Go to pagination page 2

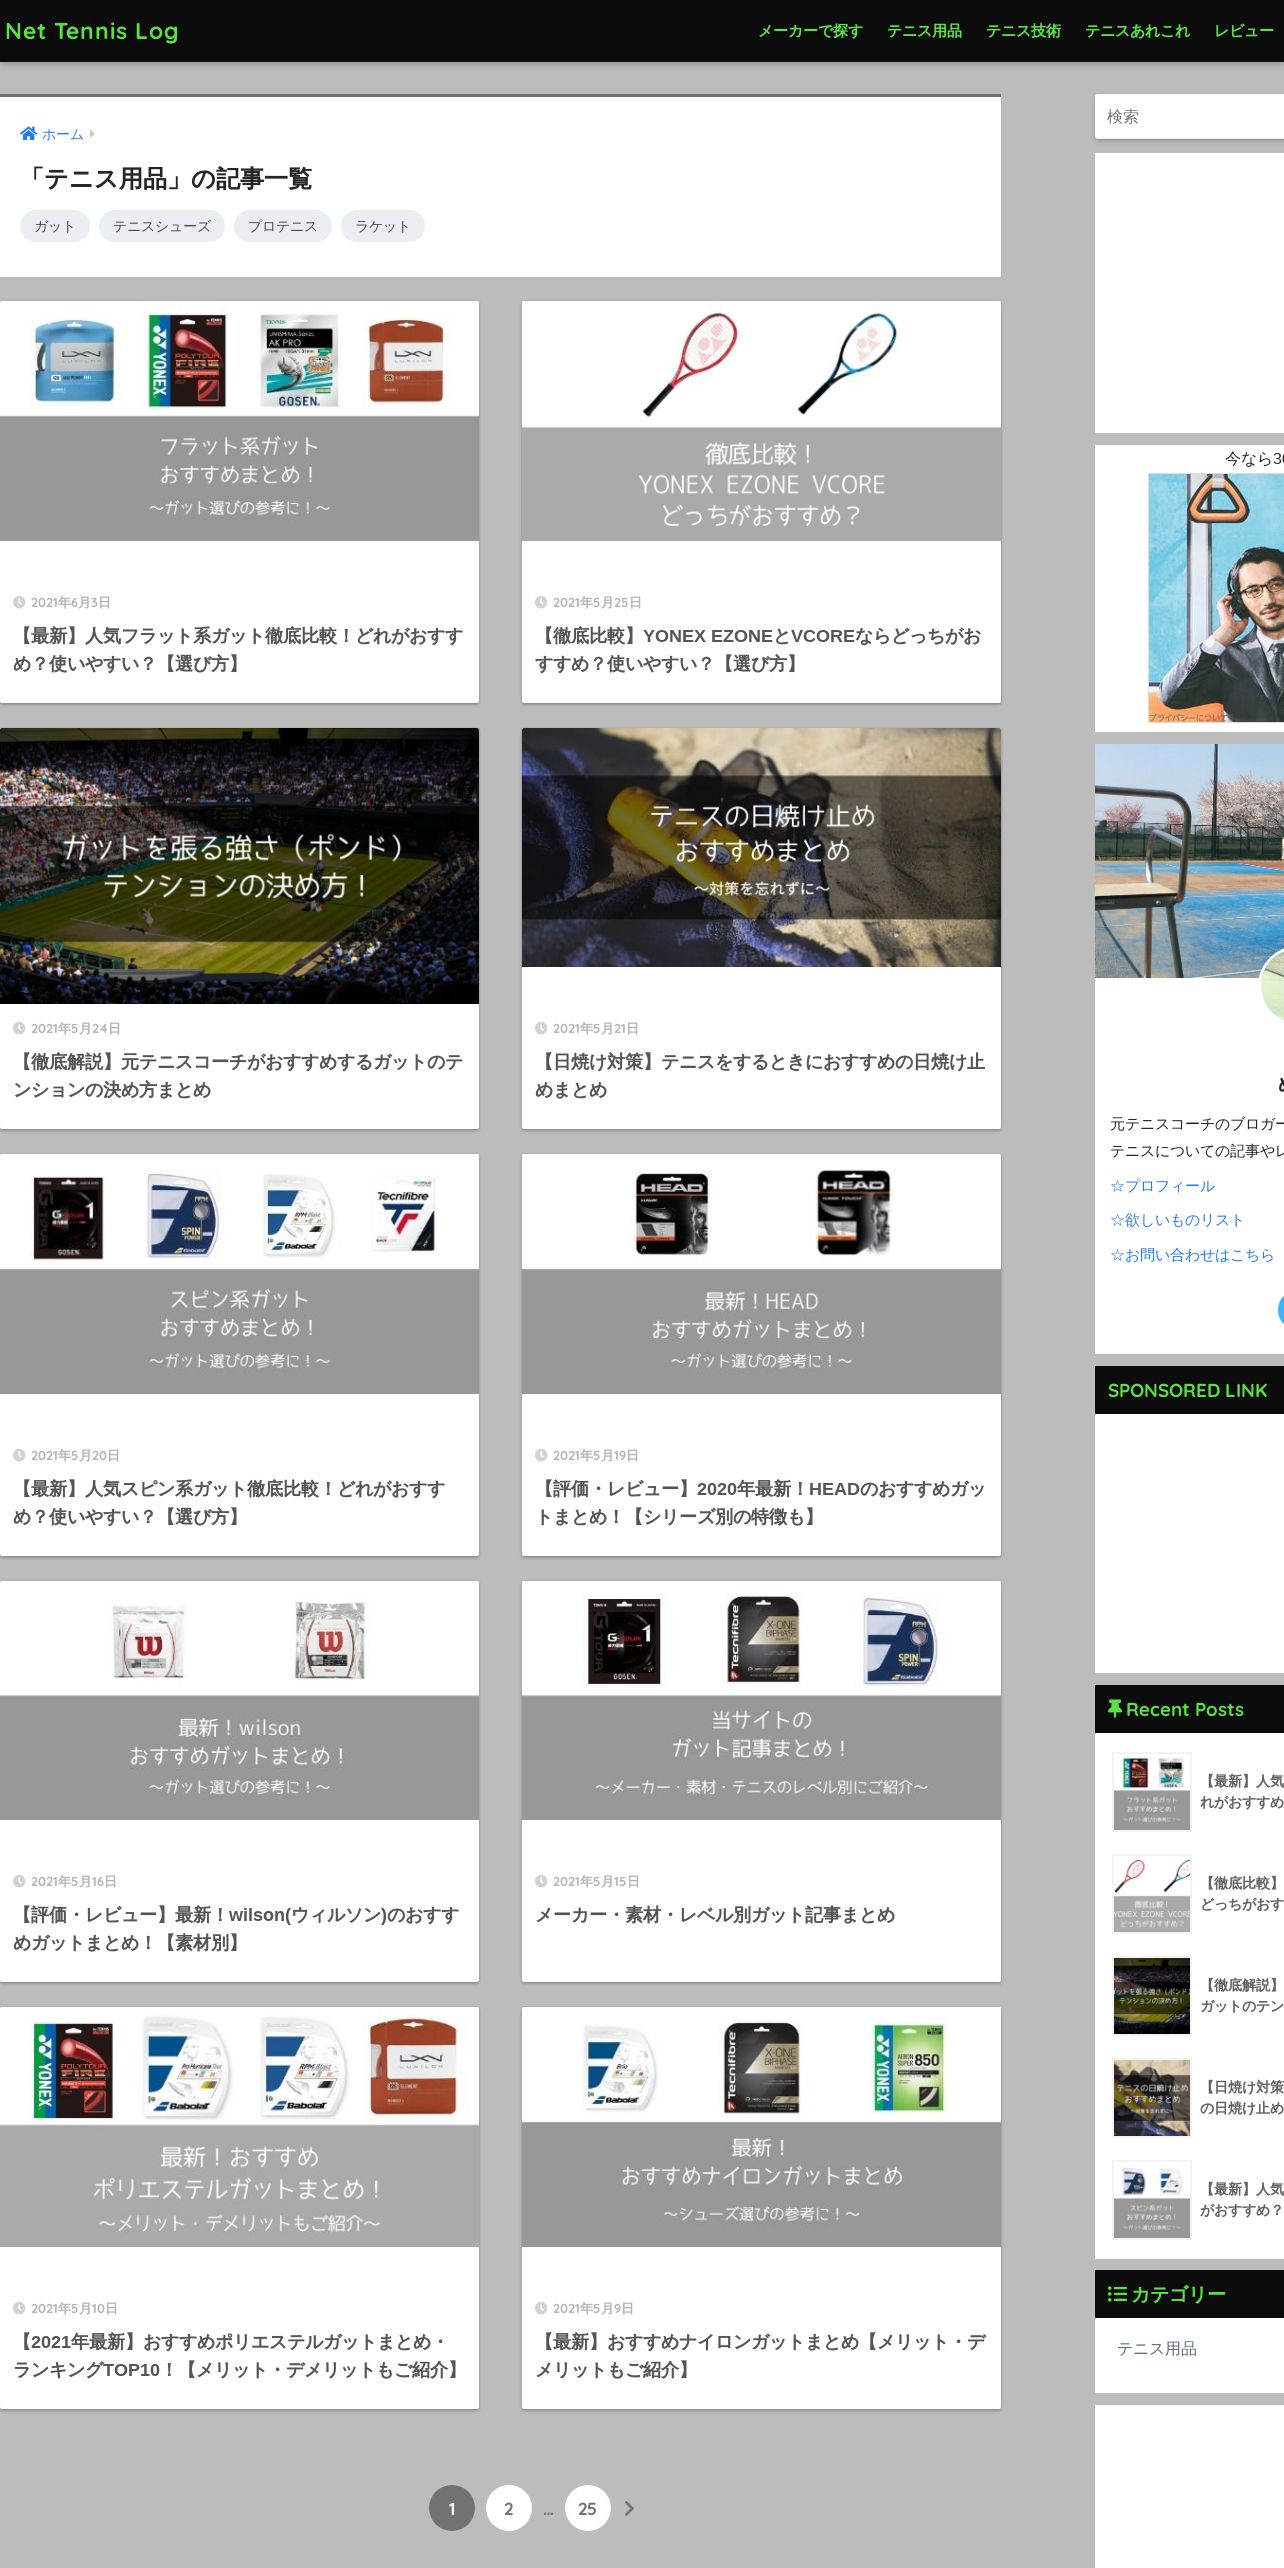[x=509, y=2508]
